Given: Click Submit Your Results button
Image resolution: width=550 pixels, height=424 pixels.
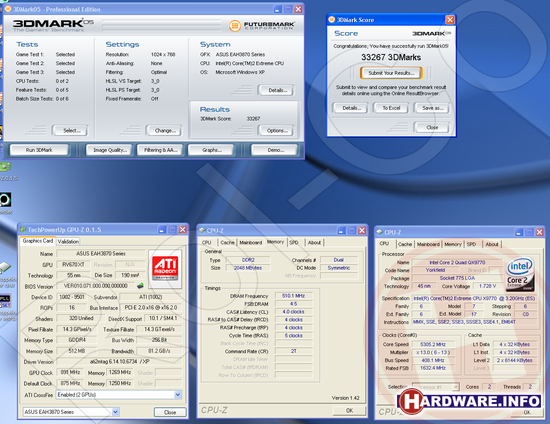Looking at the screenshot, I should click(391, 73).
